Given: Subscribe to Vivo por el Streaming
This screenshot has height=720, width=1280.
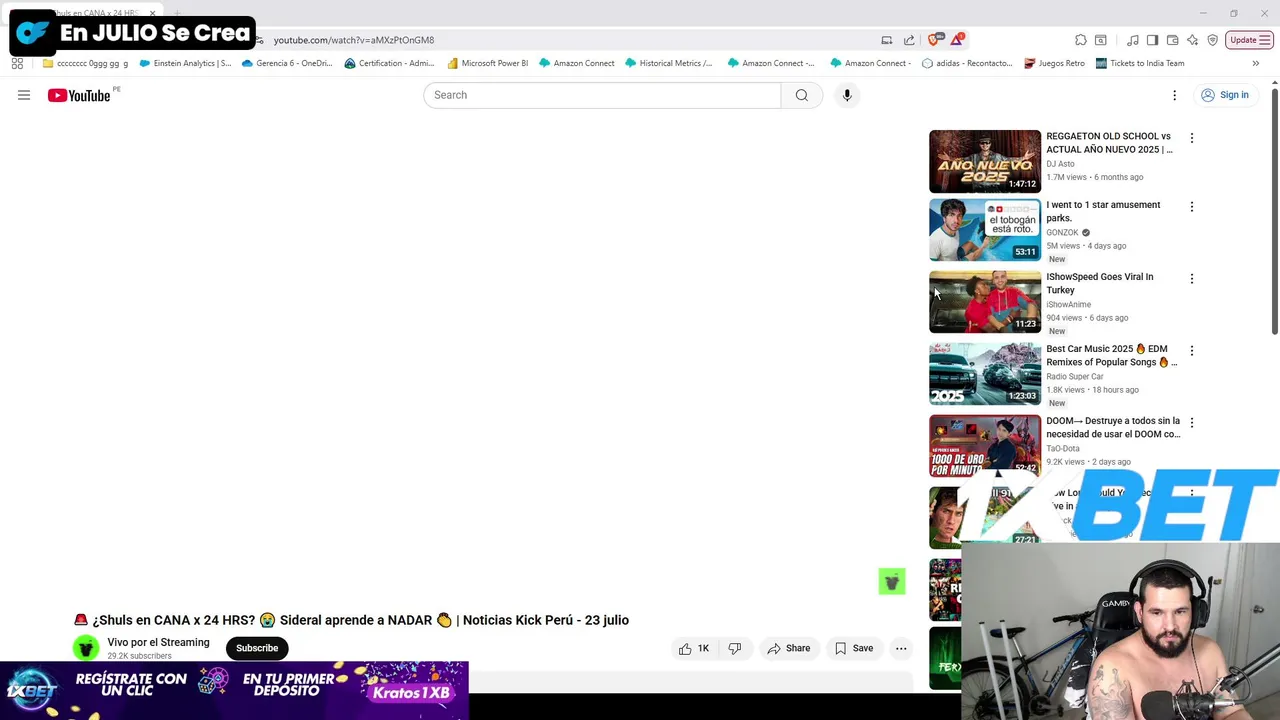Looking at the screenshot, I should [257, 648].
